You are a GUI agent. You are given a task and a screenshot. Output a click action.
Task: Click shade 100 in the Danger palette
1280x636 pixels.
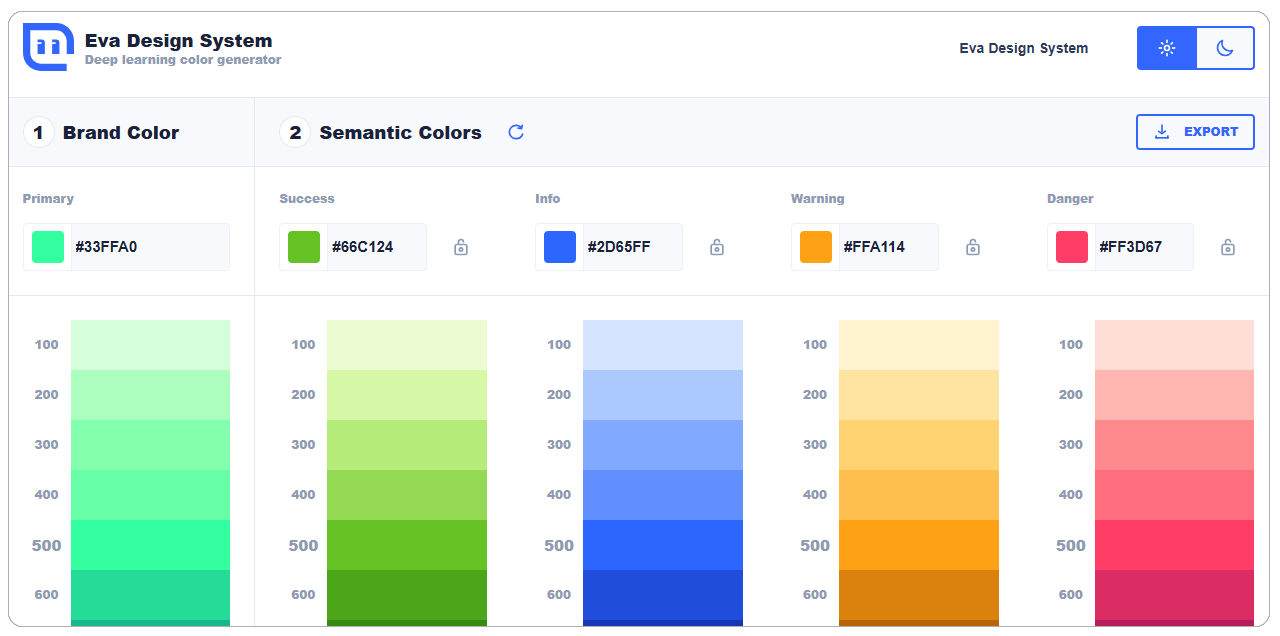pyautogui.click(x=1174, y=344)
